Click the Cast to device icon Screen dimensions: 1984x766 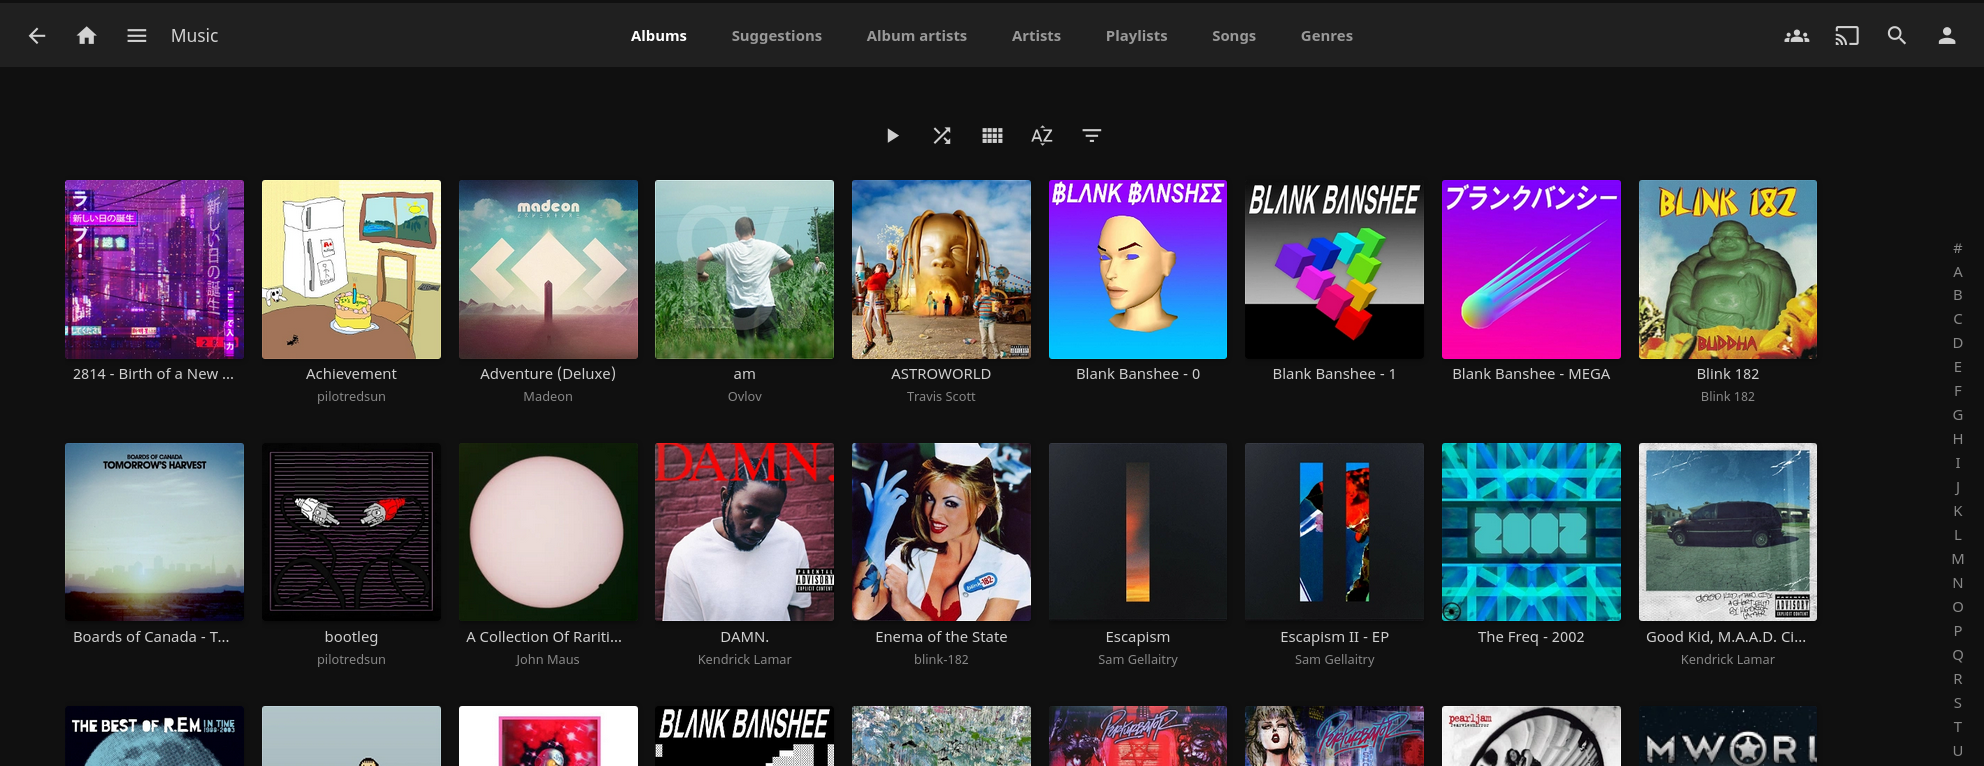point(1847,36)
